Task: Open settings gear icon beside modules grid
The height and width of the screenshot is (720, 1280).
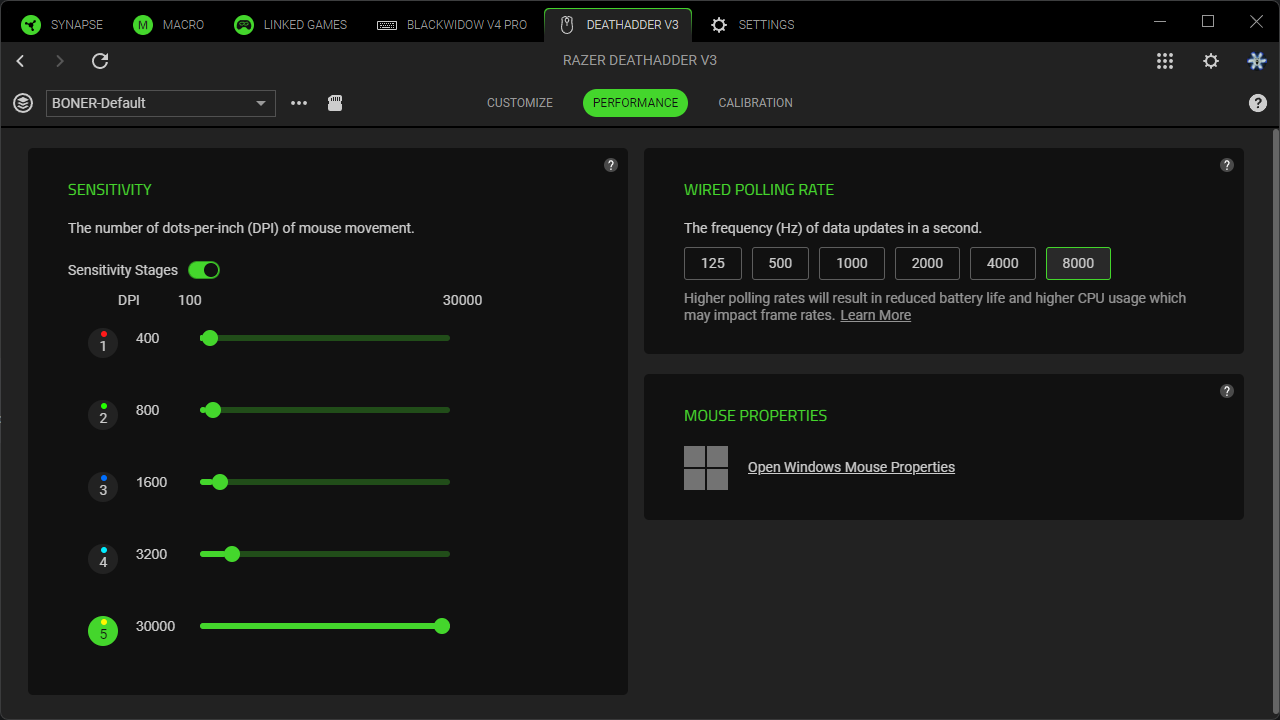Action: click(1211, 61)
